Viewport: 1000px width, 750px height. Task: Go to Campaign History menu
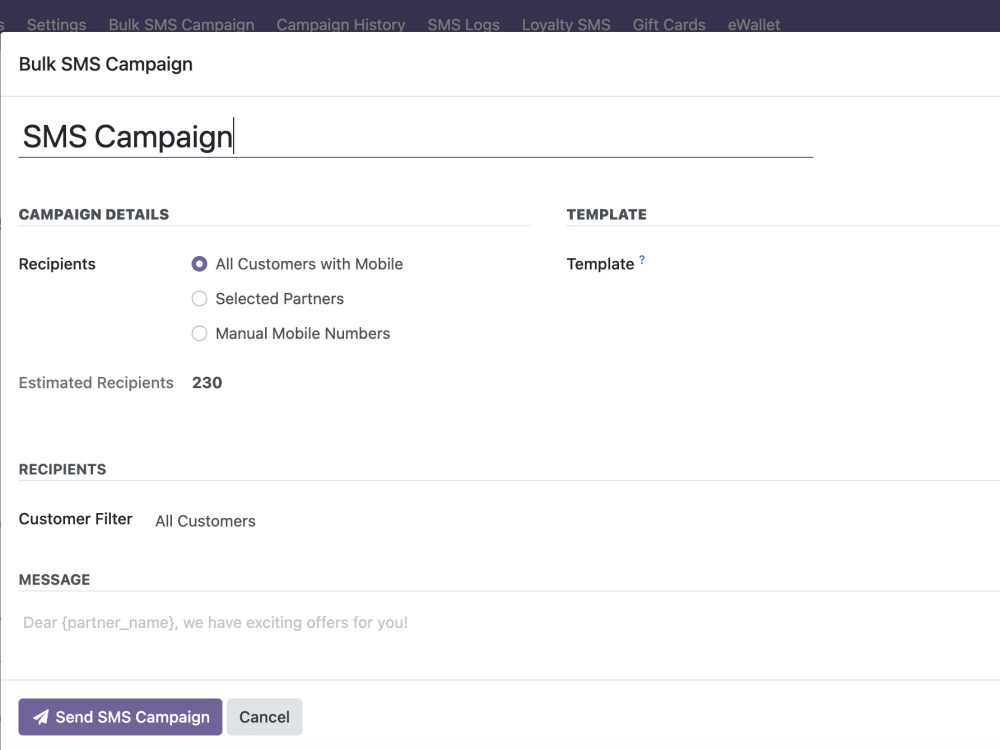341,24
